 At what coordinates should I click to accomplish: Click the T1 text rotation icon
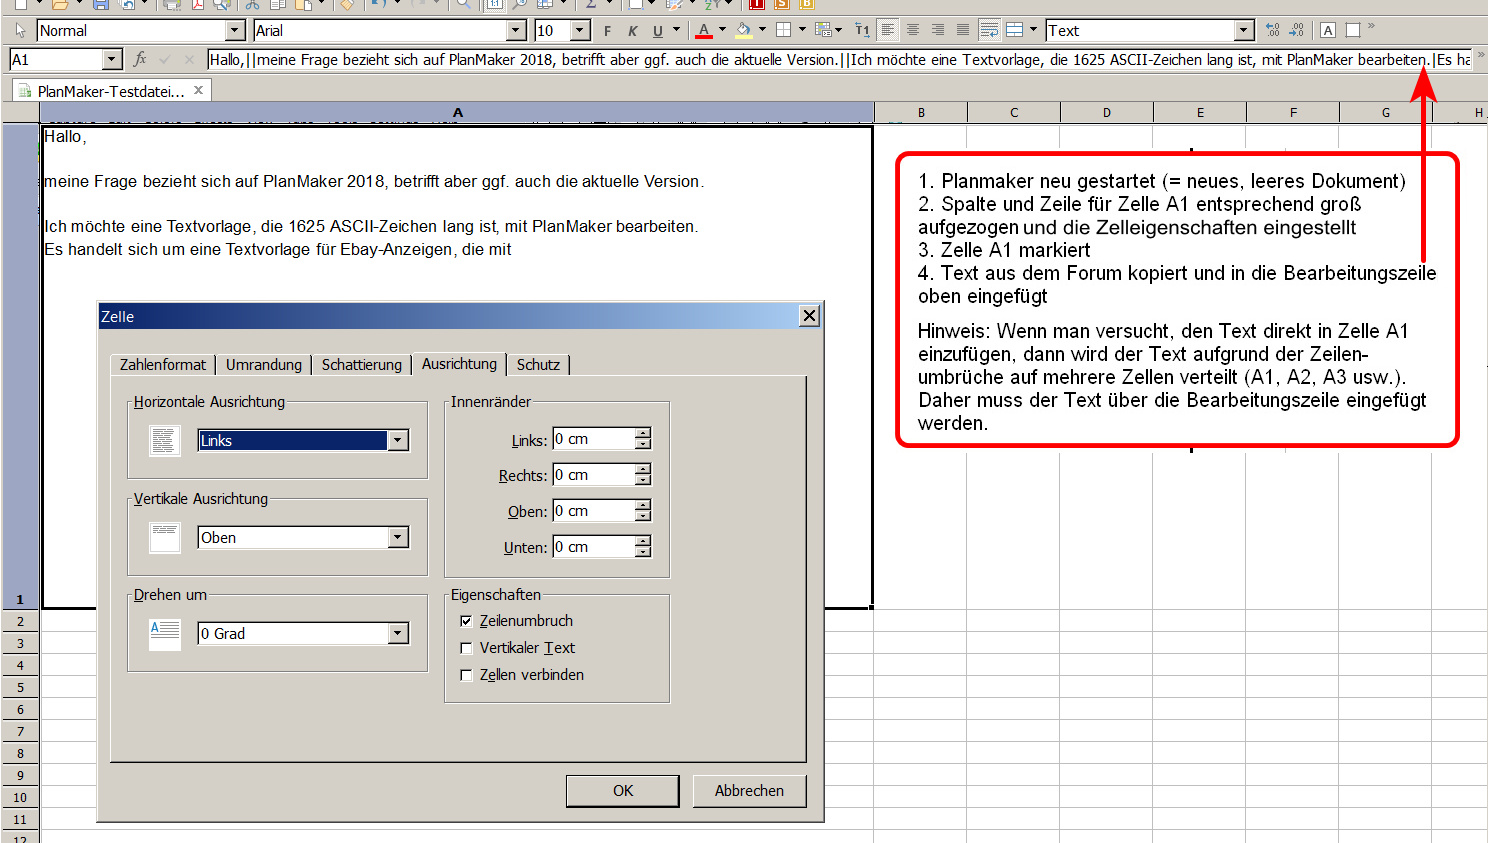tap(862, 31)
